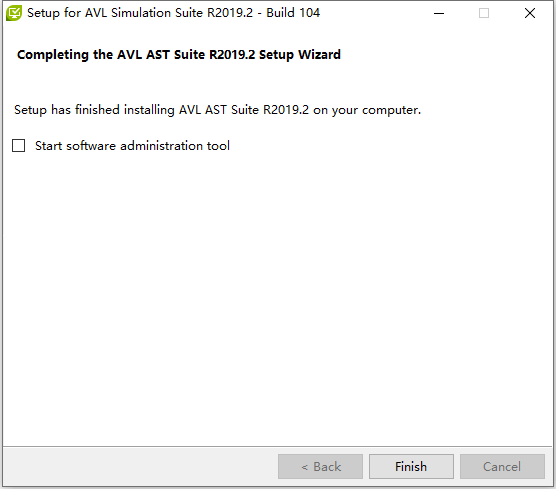Click the title bar text 'Setup for AVL Simulation Suite'

coord(115,13)
